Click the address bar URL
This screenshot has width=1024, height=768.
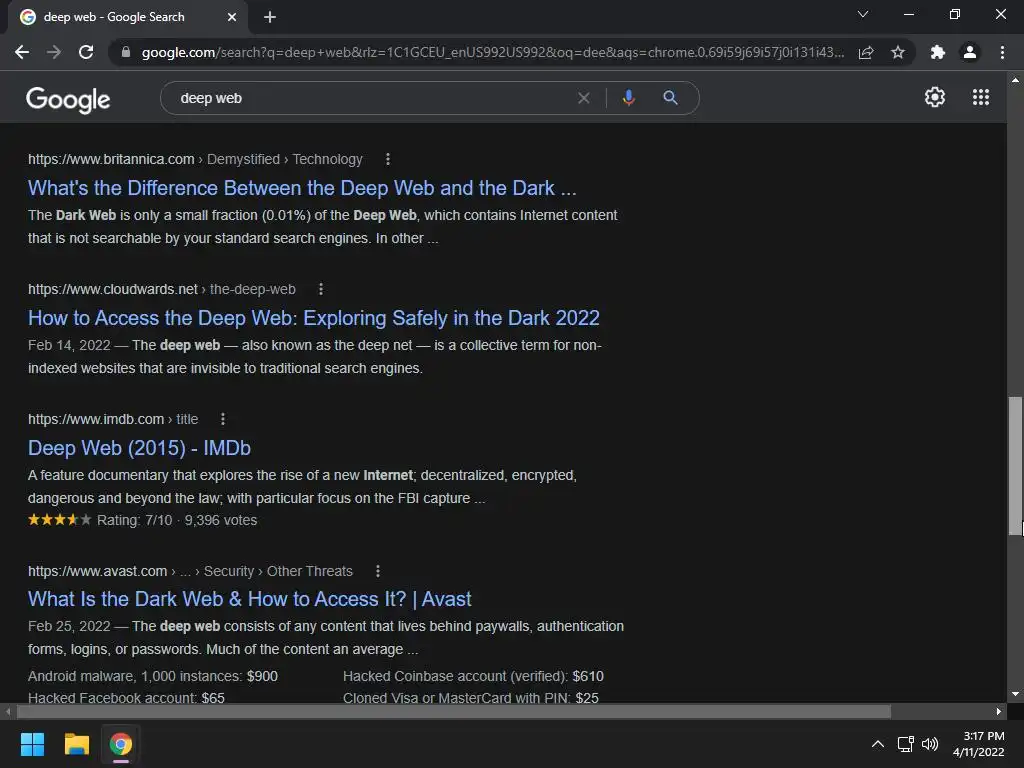coord(492,52)
